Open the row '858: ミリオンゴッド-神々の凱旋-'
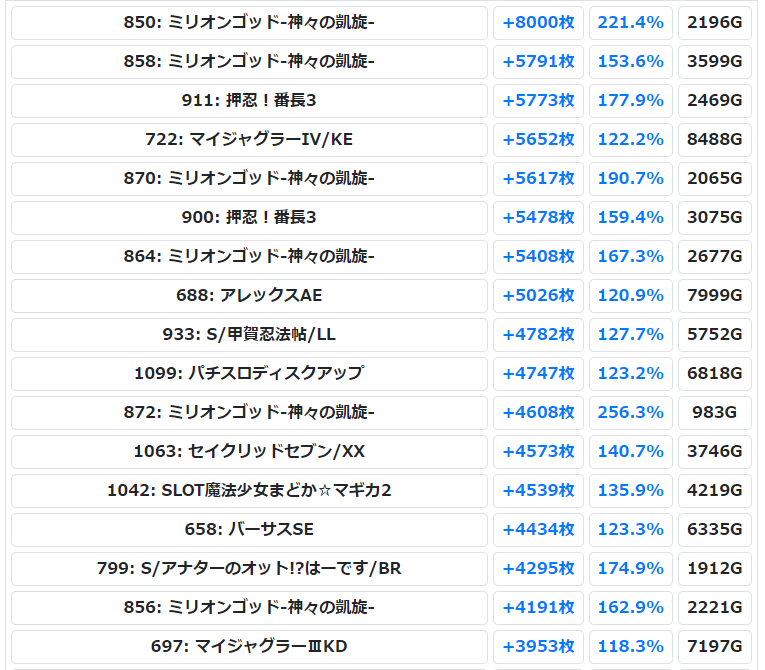Image resolution: width=765 pixels, height=670 pixels. 249,62
